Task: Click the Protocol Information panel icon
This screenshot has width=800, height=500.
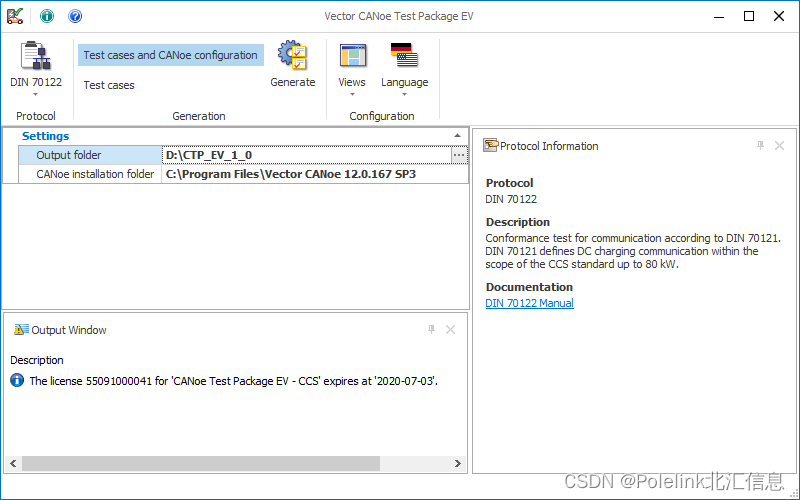Action: click(490, 145)
